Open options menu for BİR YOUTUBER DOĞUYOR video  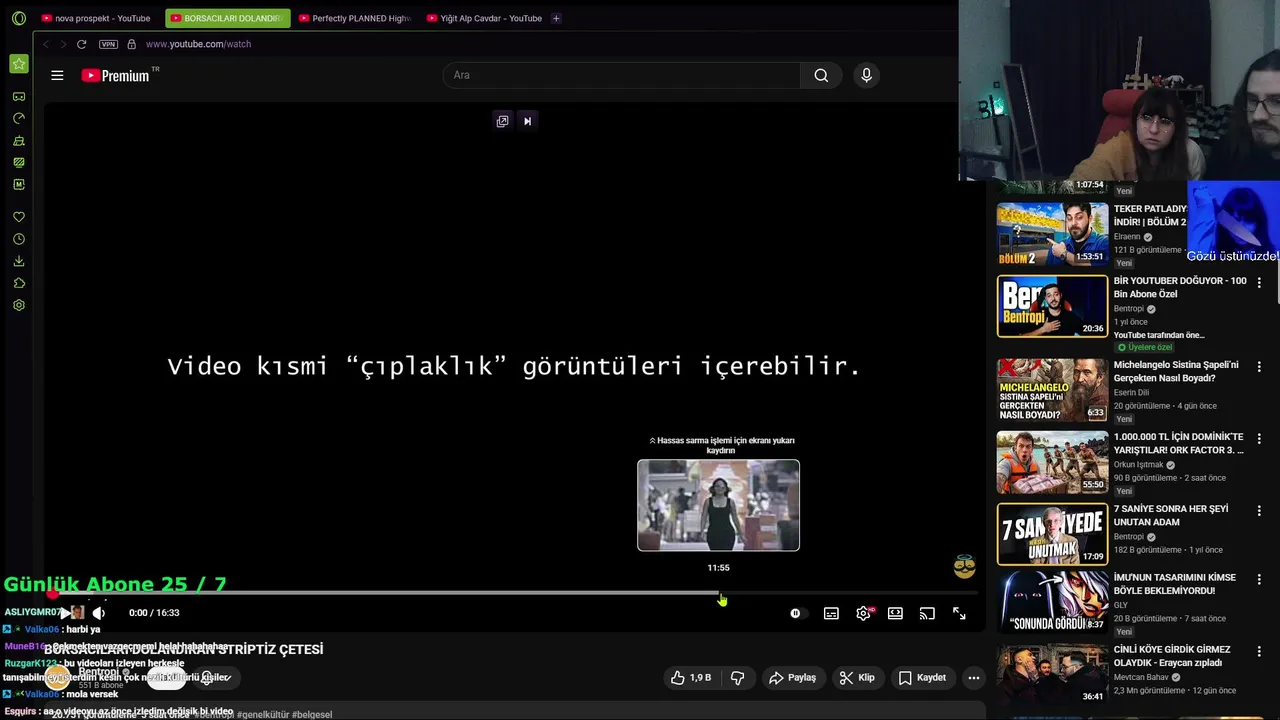[x=1259, y=283]
